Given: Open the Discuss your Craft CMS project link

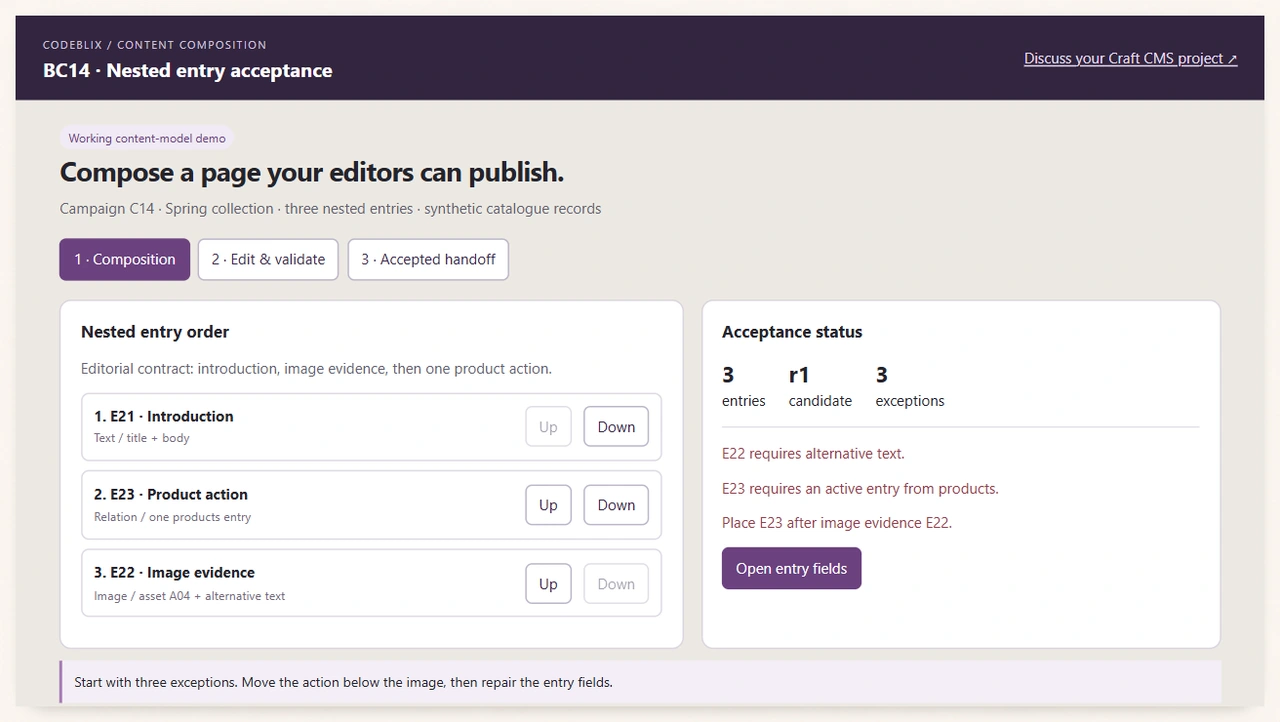Looking at the screenshot, I should 1130,58.
